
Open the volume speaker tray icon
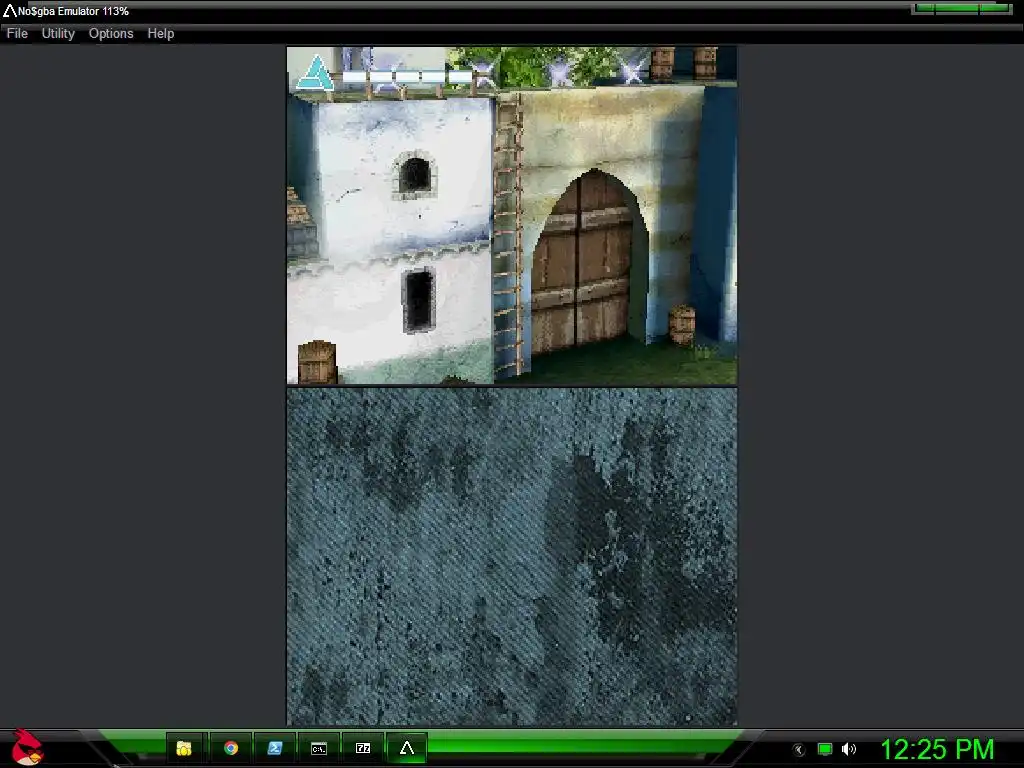pyautogui.click(x=848, y=749)
